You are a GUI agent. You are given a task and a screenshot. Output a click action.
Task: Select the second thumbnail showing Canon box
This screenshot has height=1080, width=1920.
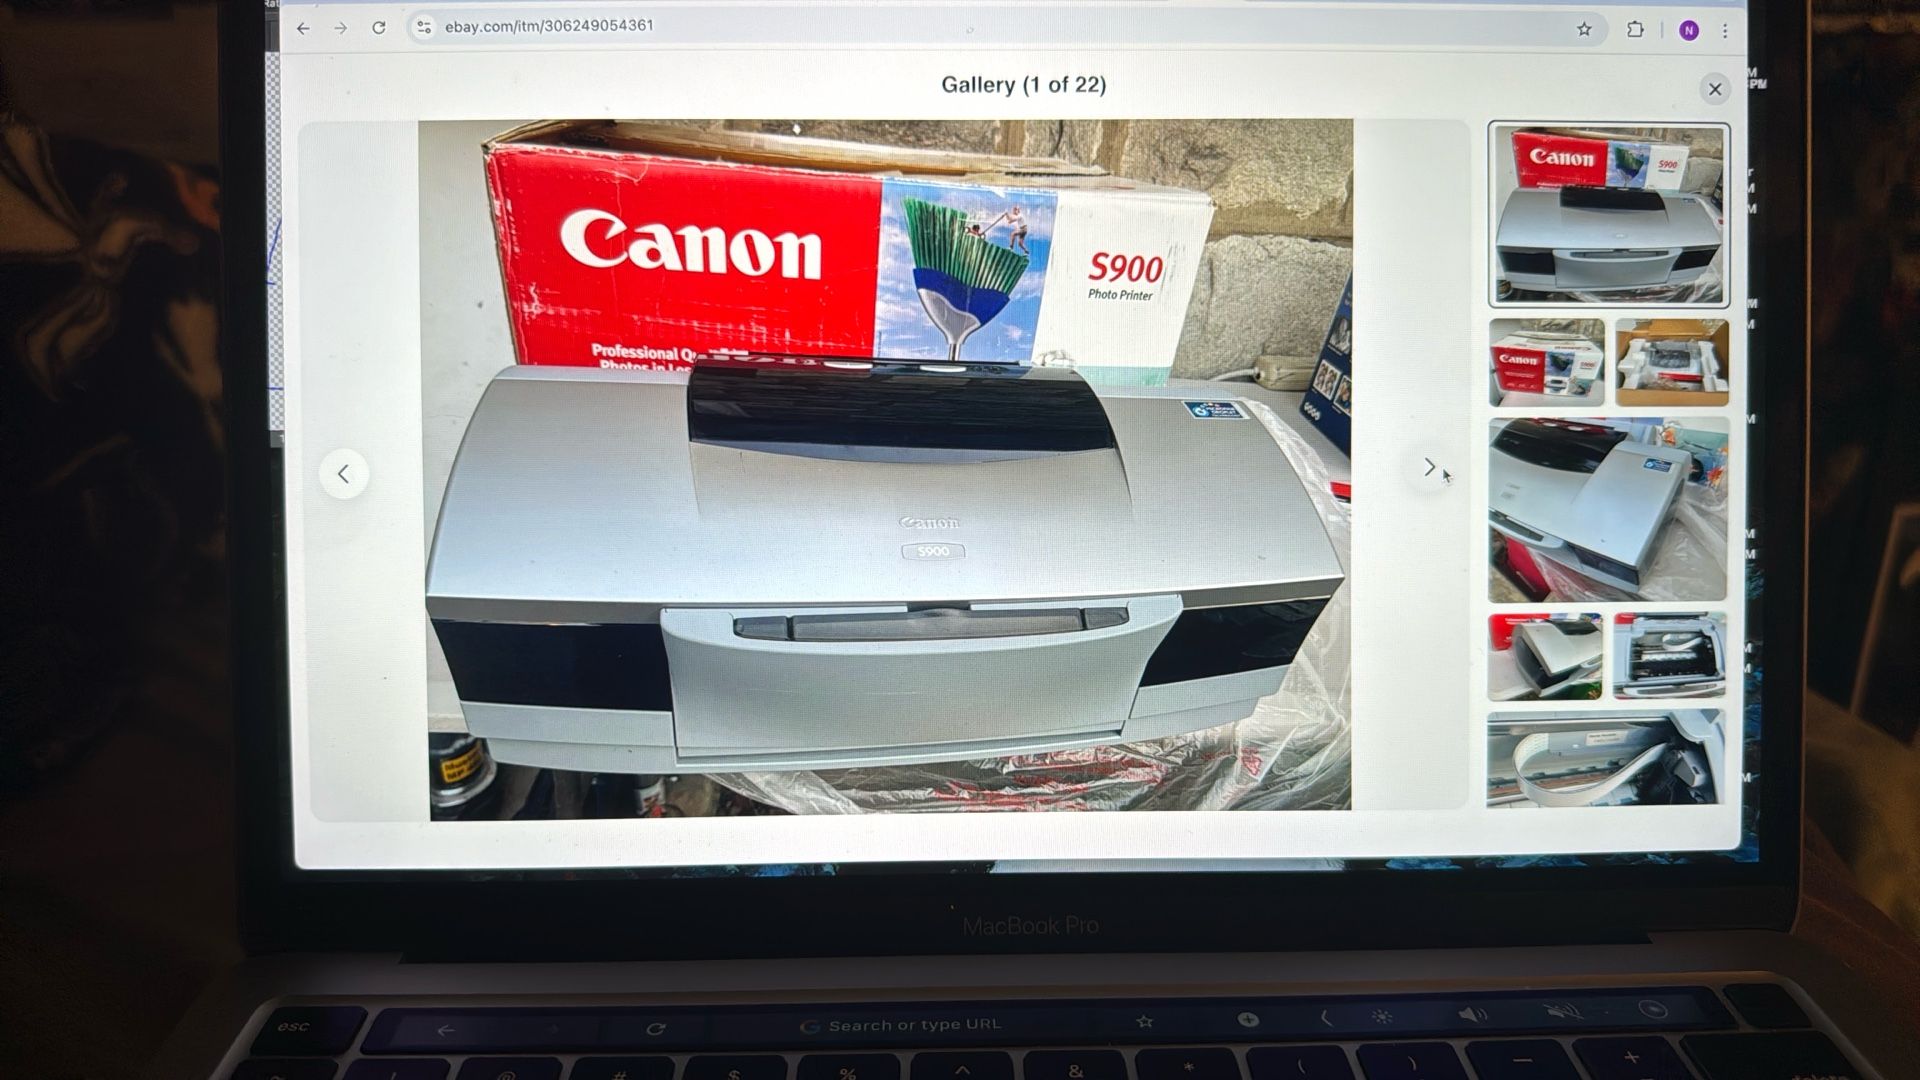coord(1546,362)
